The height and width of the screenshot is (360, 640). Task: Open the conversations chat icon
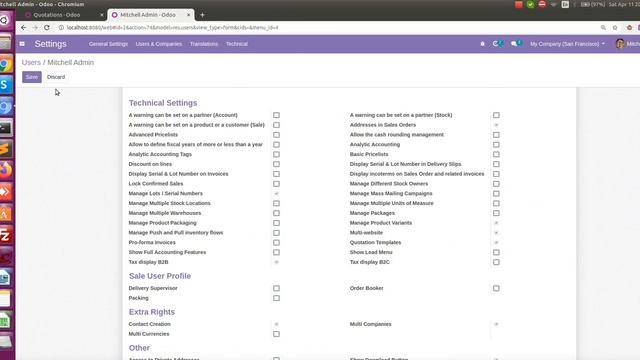point(516,43)
